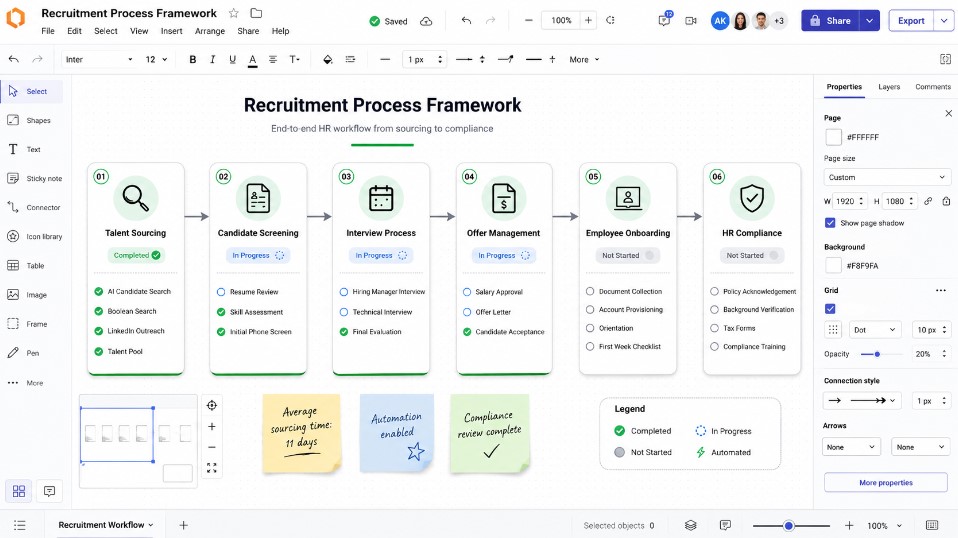Switch to the Comments tab
This screenshot has height=538, width=958.
pos(932,87)
